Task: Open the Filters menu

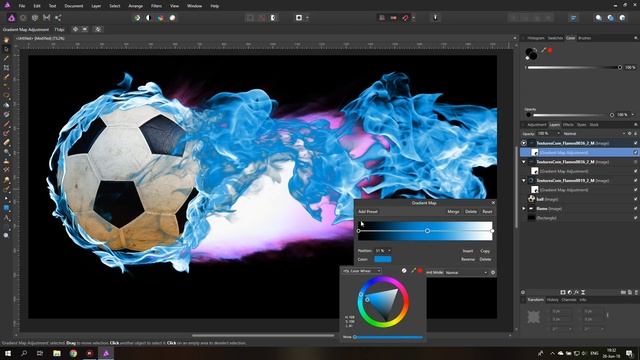Action: (x=156, y=6)
